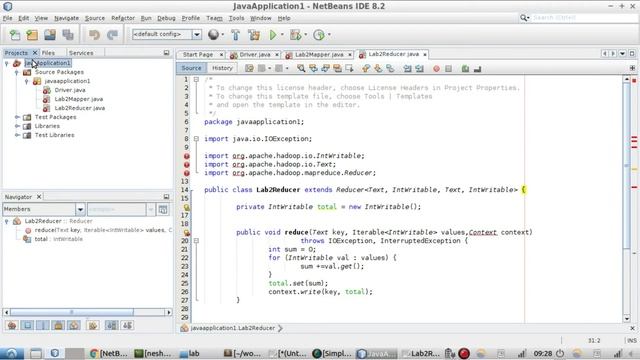Toggle Show Static Members filter in Navigator
Viewport: 640px width, 360px height.
pos(43,325)
